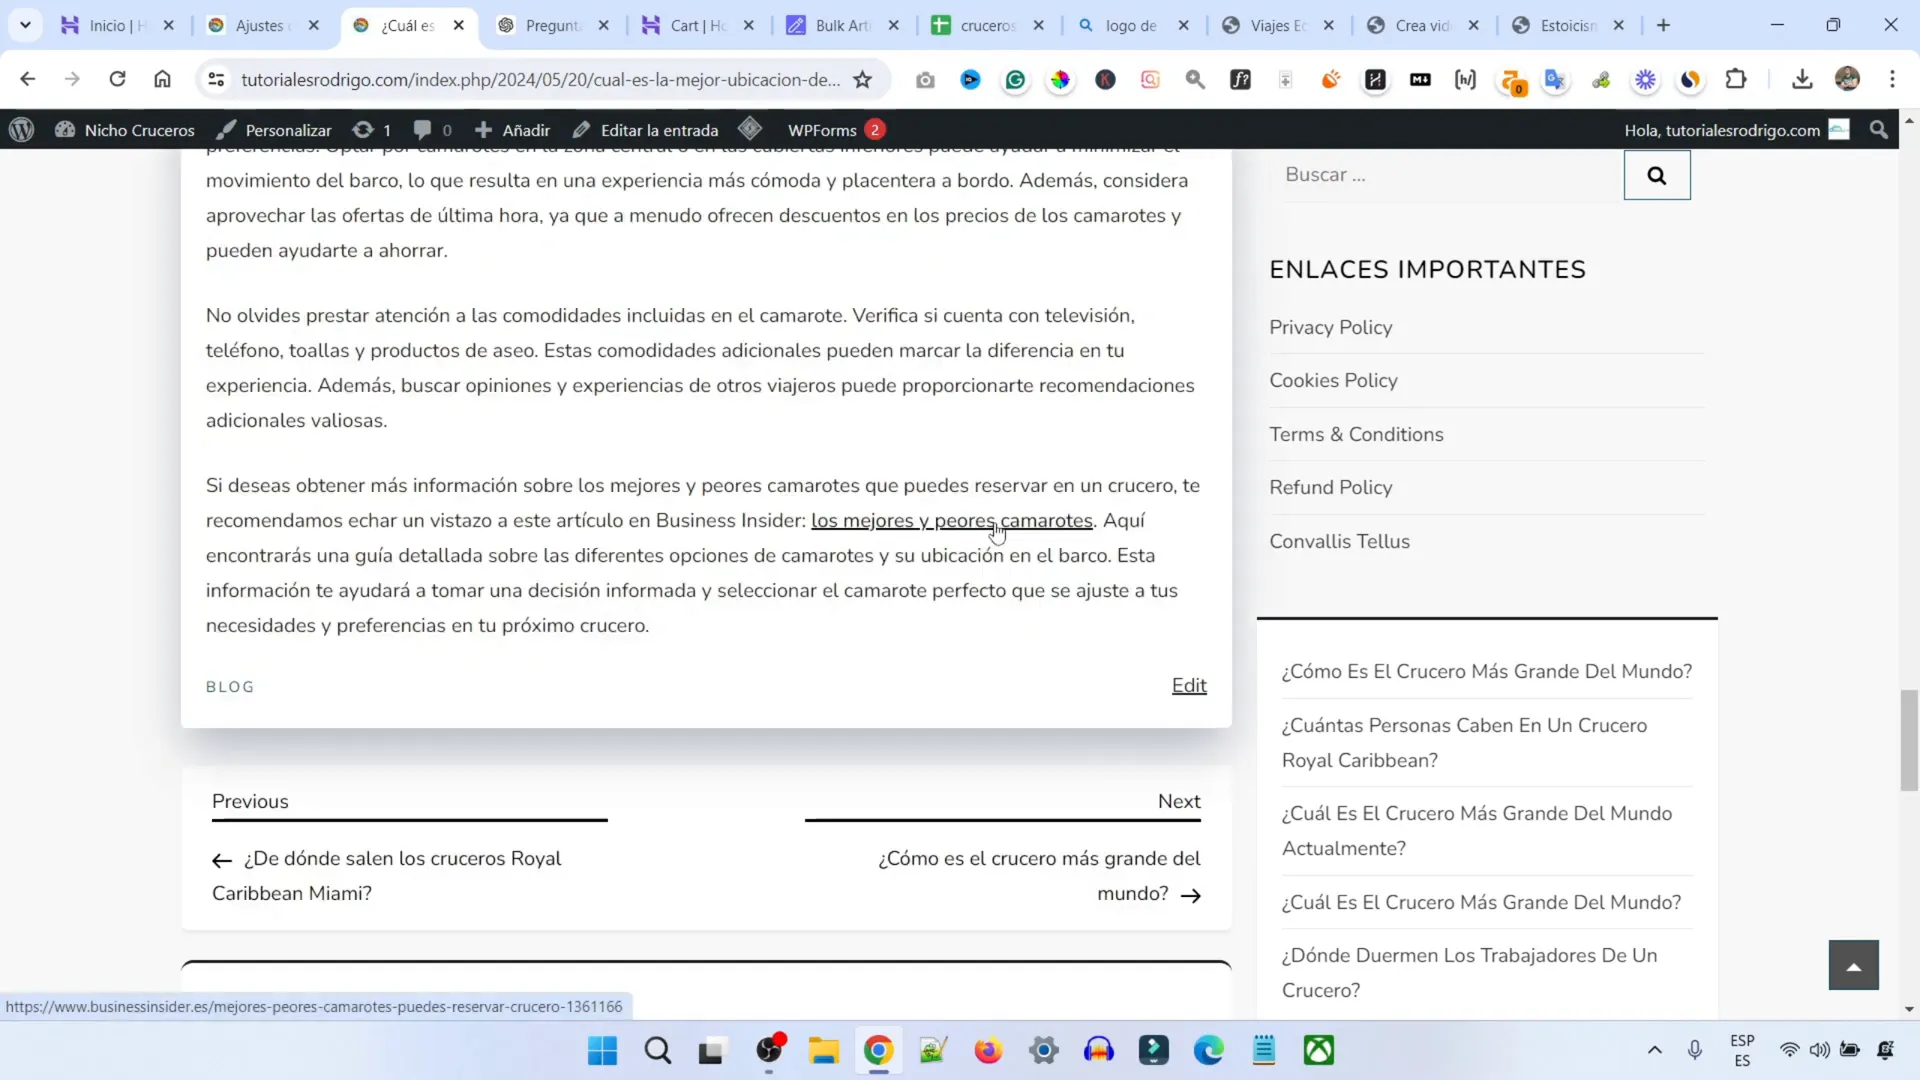Switch keyboard language from ESP indicator

pyautogui.click(x=1743, y=1050)
